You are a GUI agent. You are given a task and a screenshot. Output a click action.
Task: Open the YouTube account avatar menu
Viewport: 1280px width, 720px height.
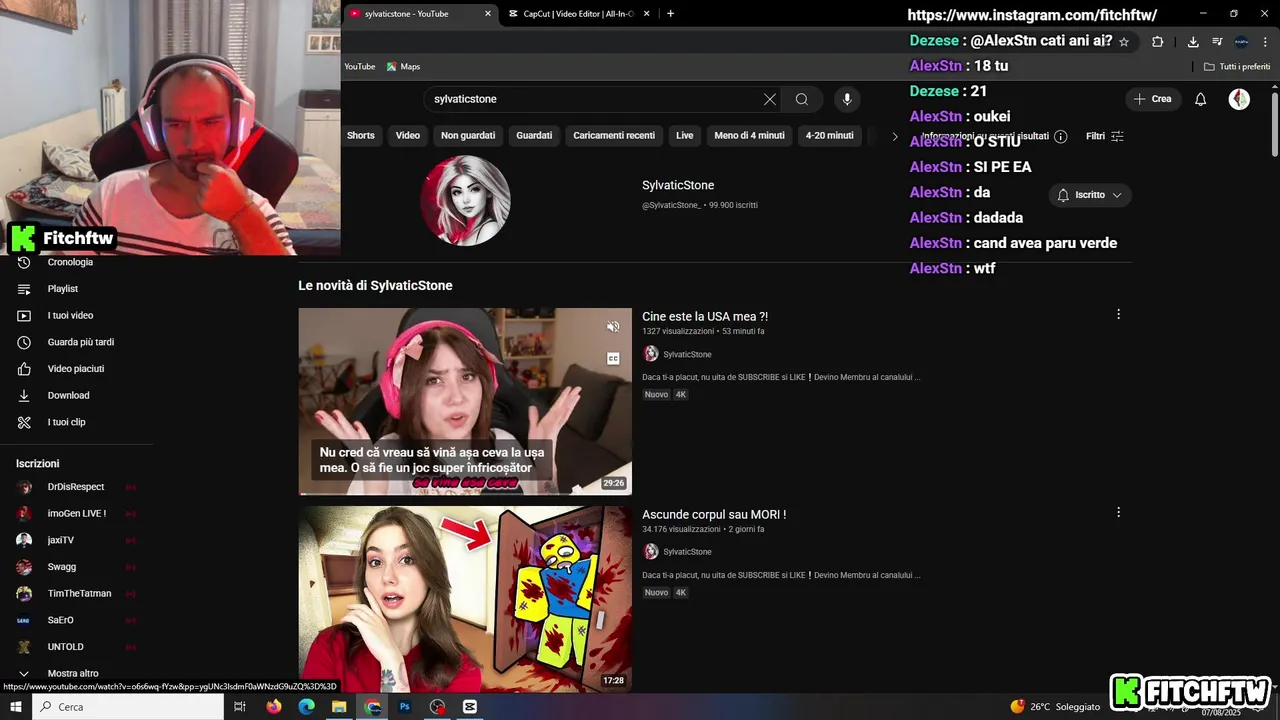[1239, 99]
